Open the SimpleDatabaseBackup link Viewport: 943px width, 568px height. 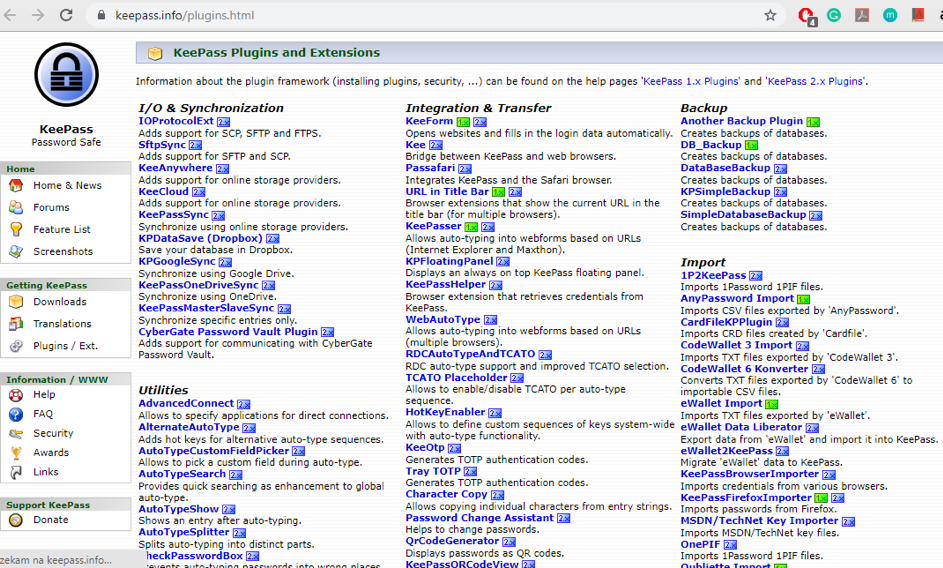tap(743, 215)
